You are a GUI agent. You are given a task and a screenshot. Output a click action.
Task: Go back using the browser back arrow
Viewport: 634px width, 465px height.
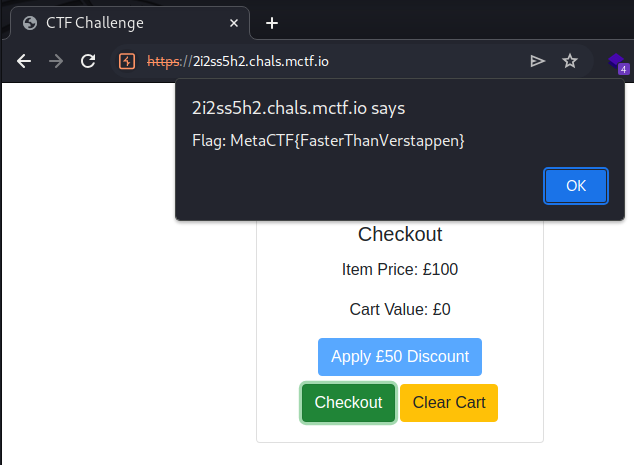[24, 61]
